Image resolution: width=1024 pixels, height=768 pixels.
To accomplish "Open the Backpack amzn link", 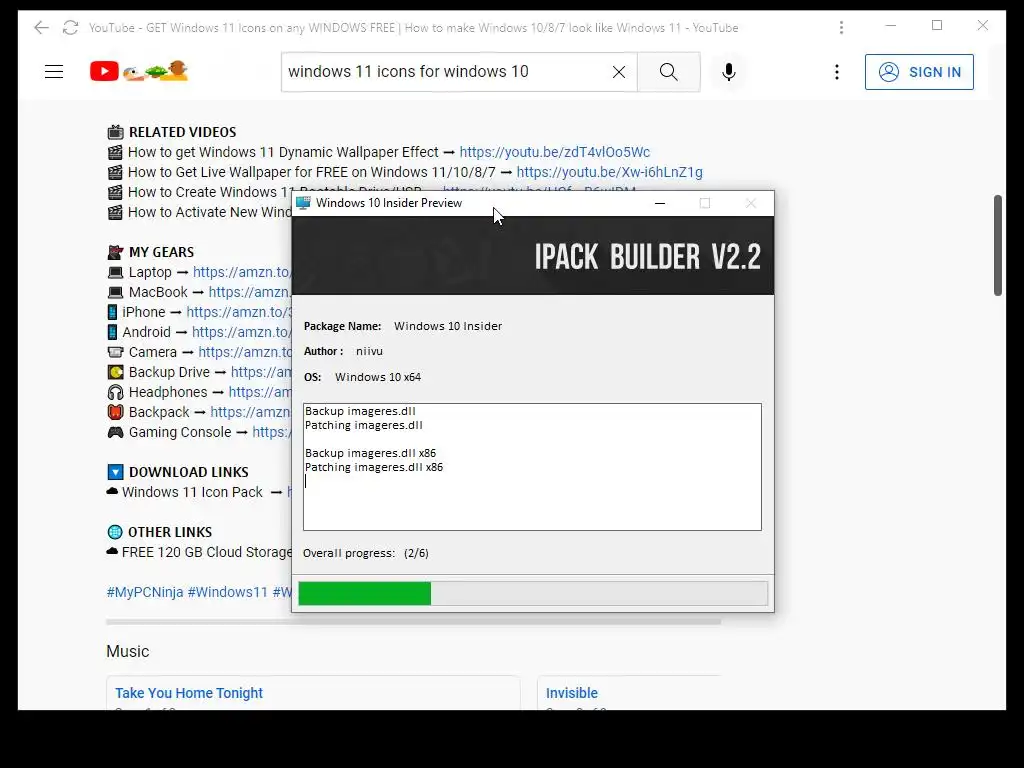I will click(251, 413).
